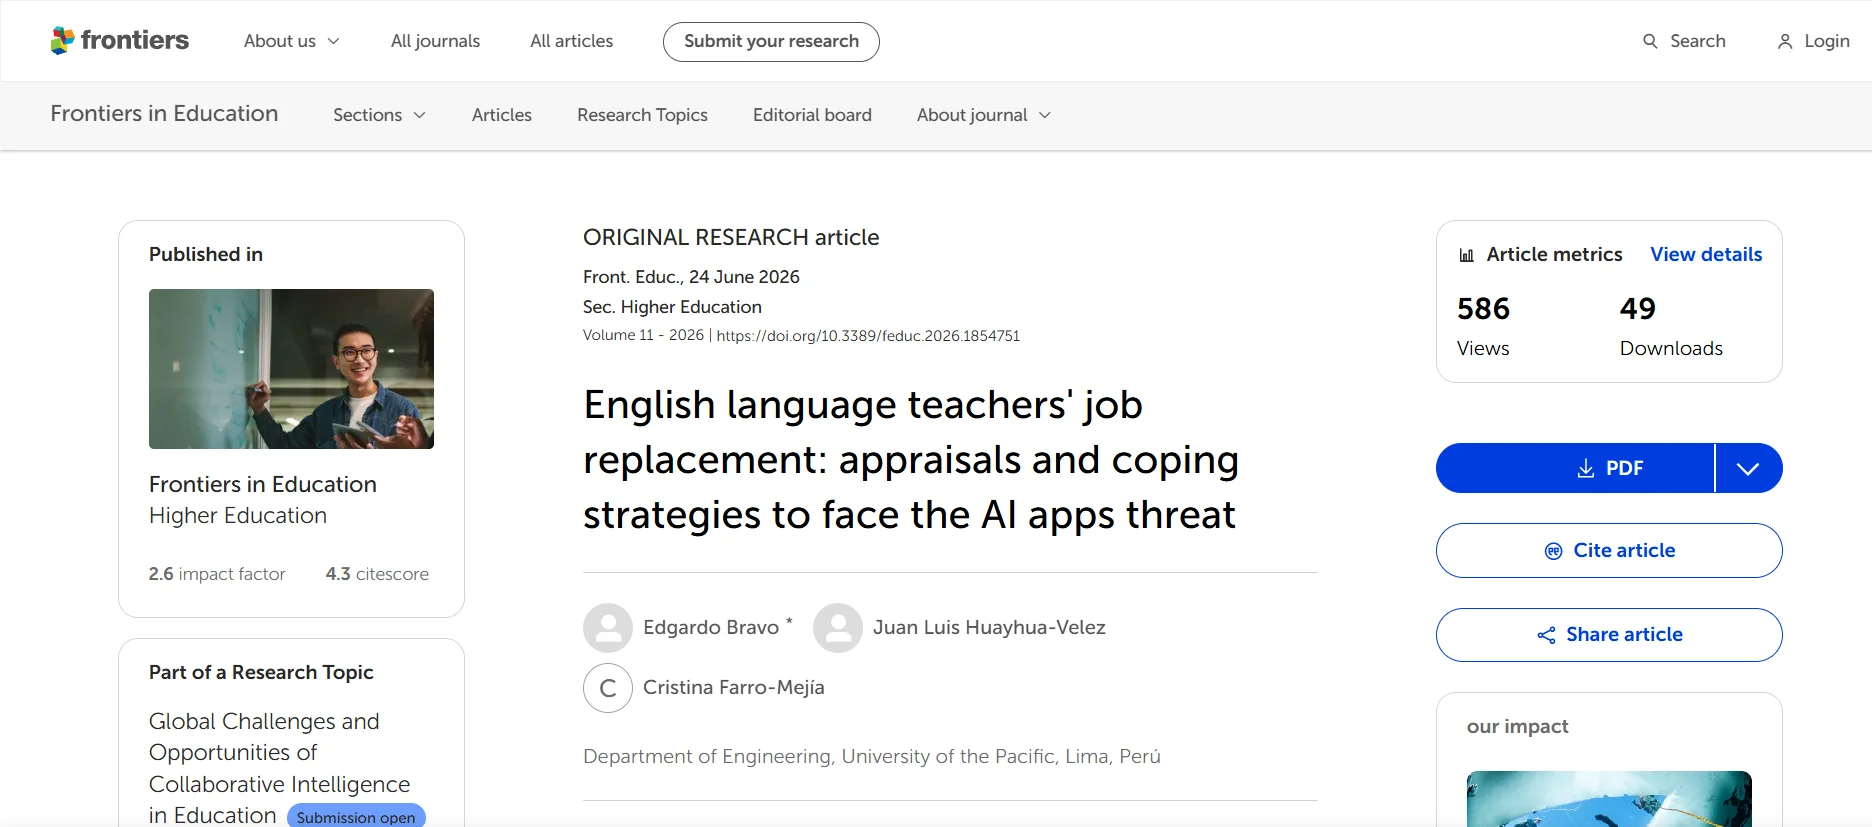
Task: Open the Search link
Action: [1684, 41]
